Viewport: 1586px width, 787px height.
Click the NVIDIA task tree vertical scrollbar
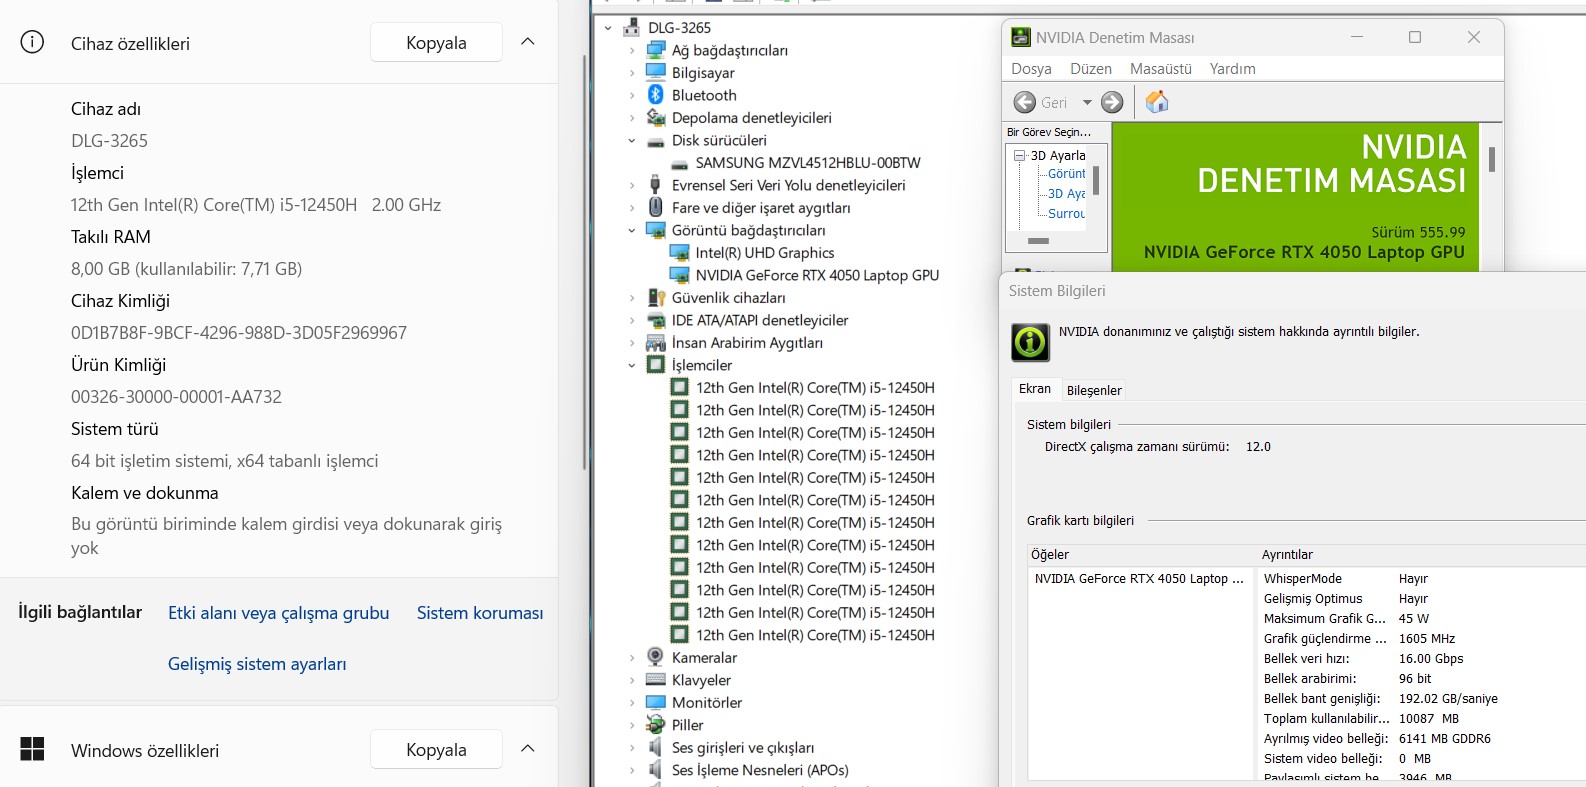click(x=1096, y=180)
